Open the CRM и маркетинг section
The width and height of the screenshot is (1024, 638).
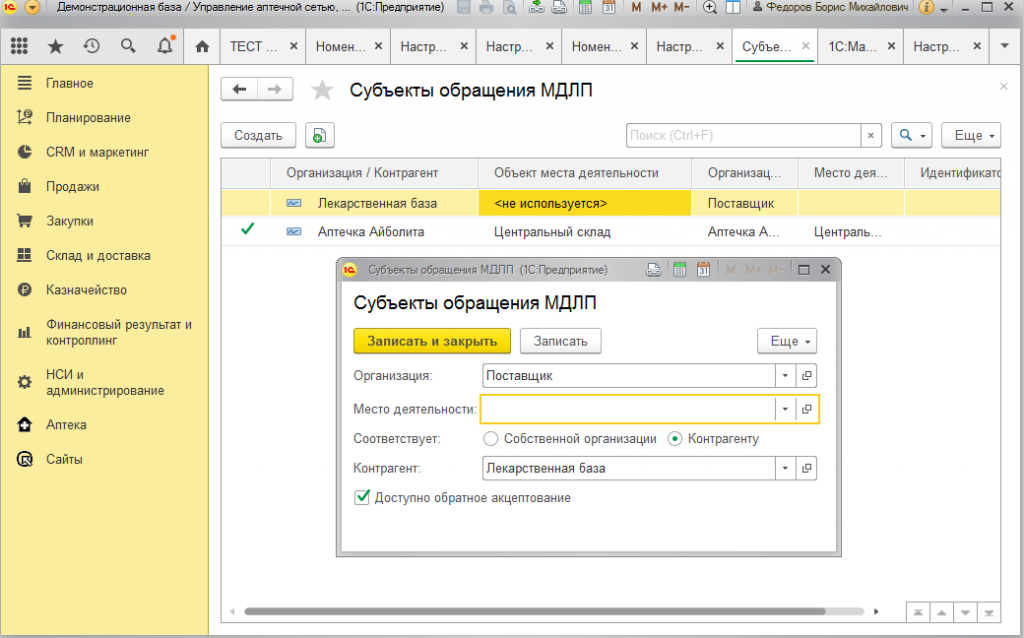[x=97, y=152]
